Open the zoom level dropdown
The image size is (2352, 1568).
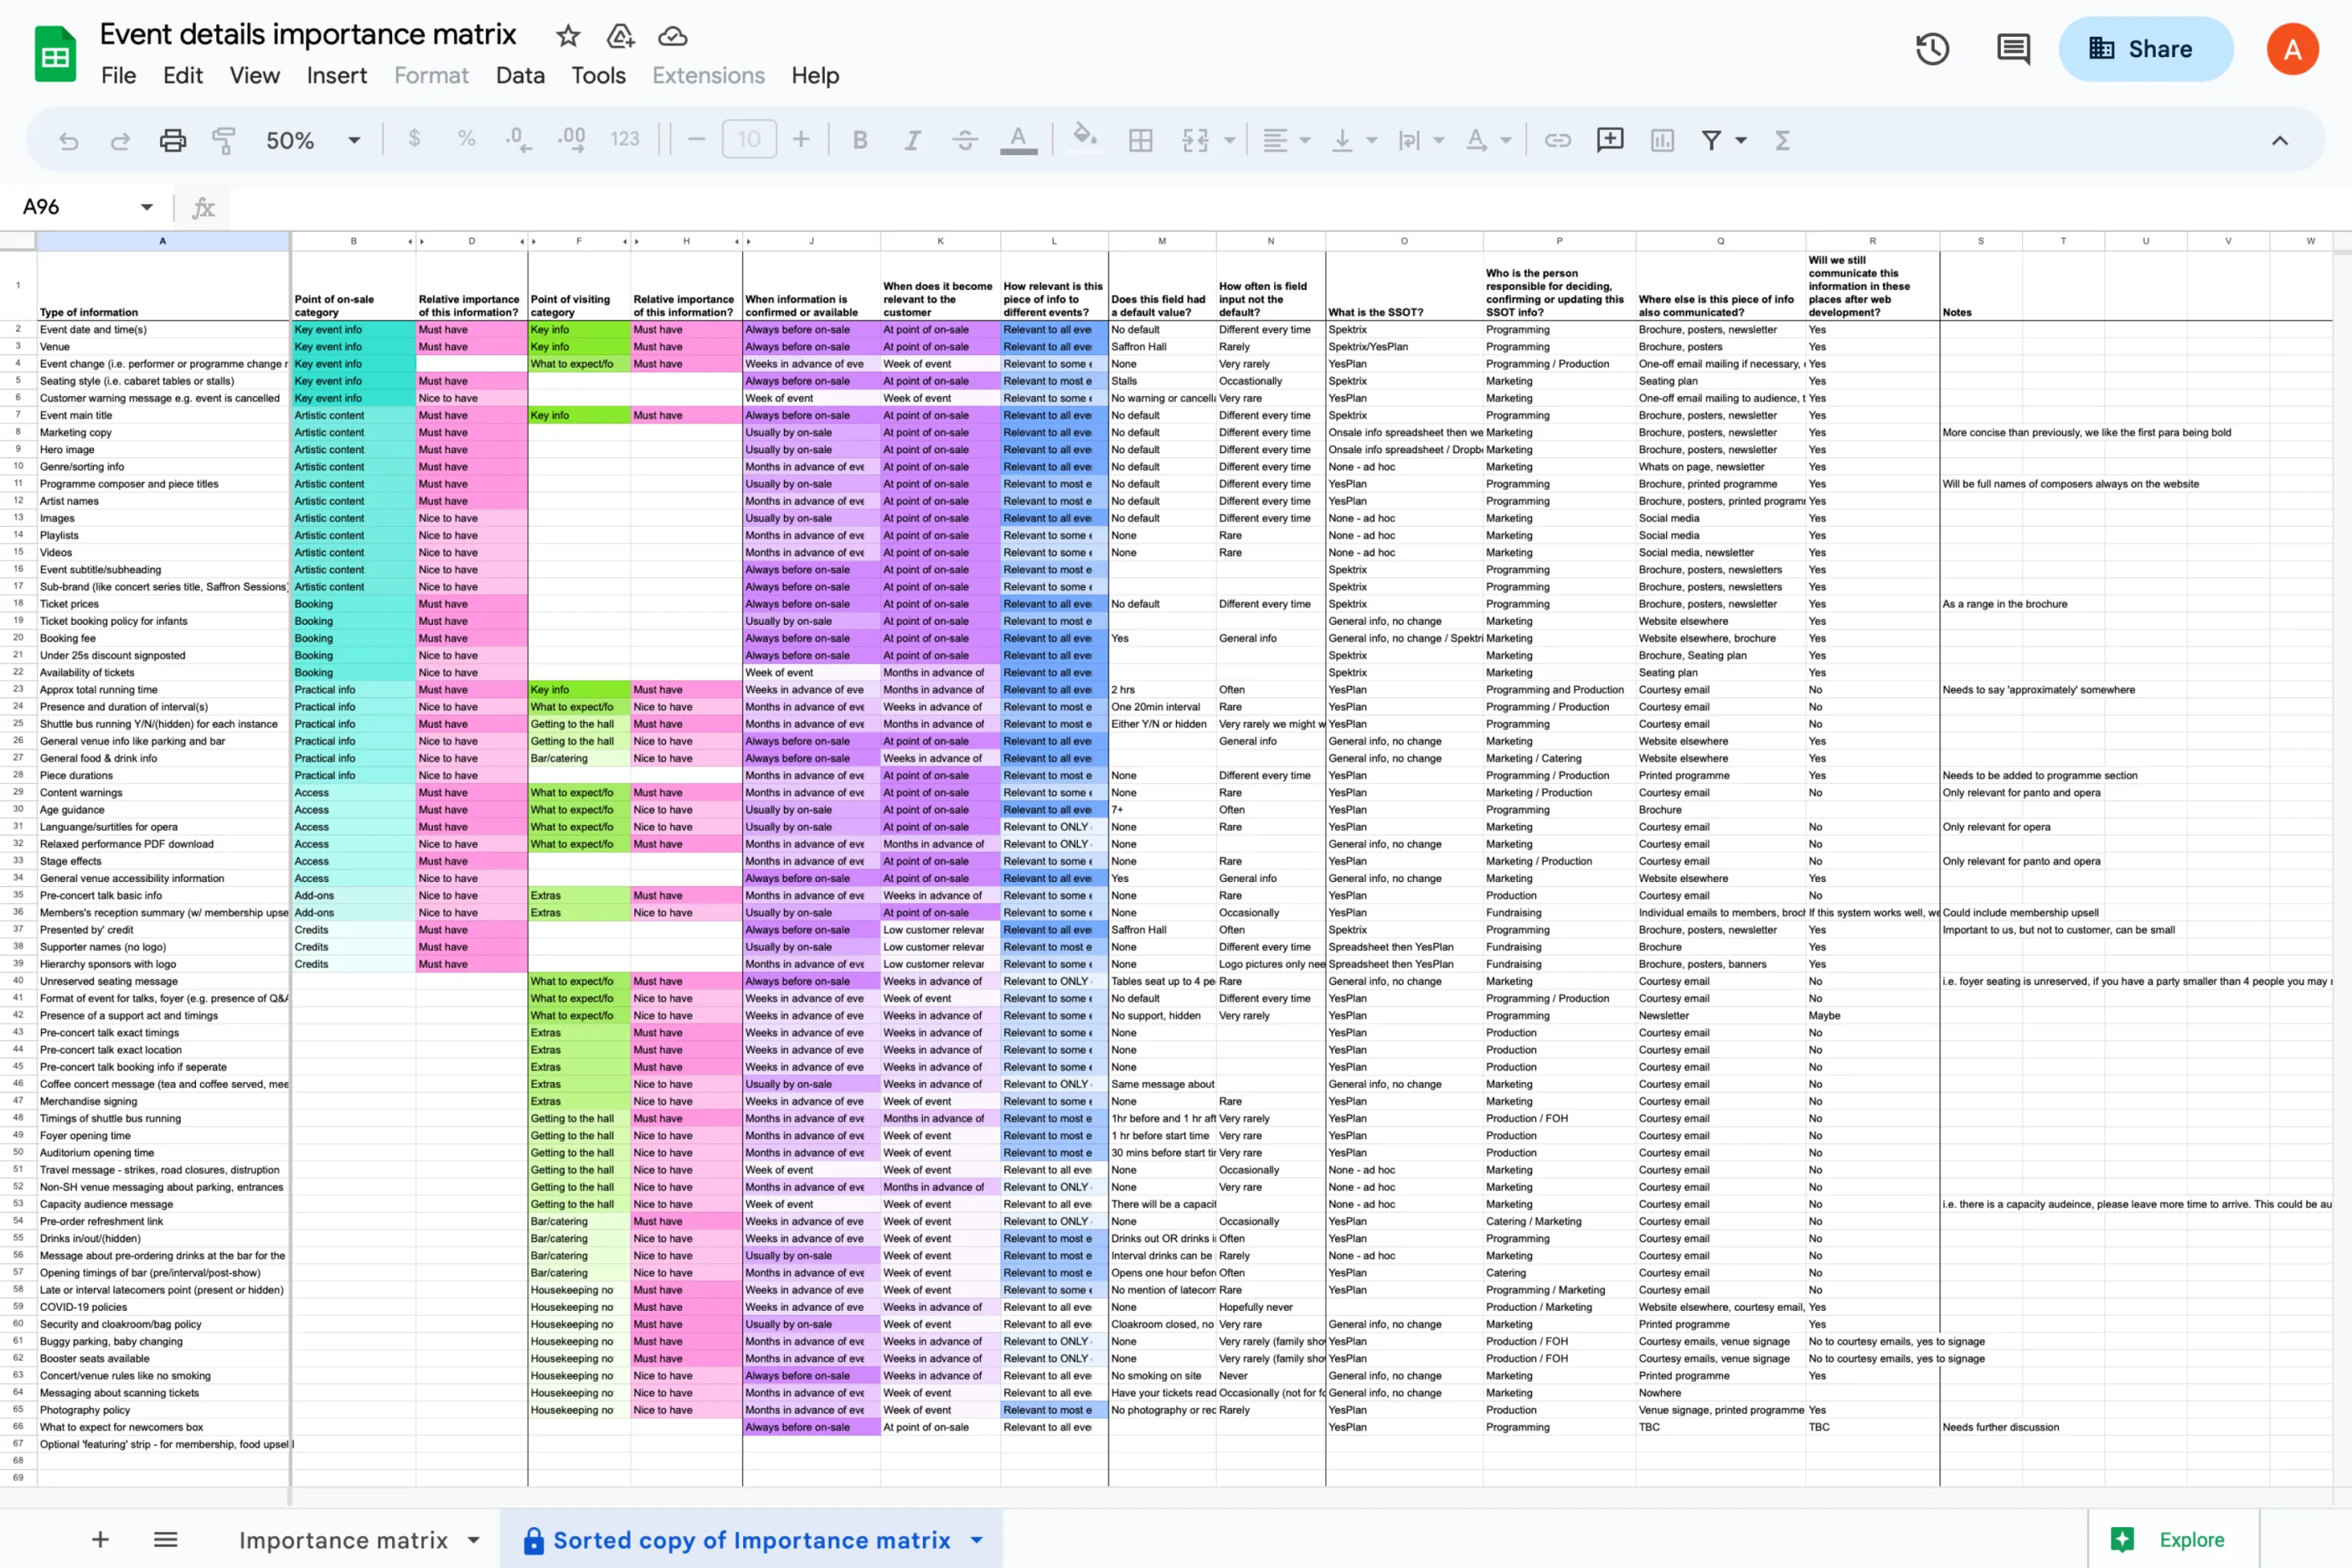(353, 140)
